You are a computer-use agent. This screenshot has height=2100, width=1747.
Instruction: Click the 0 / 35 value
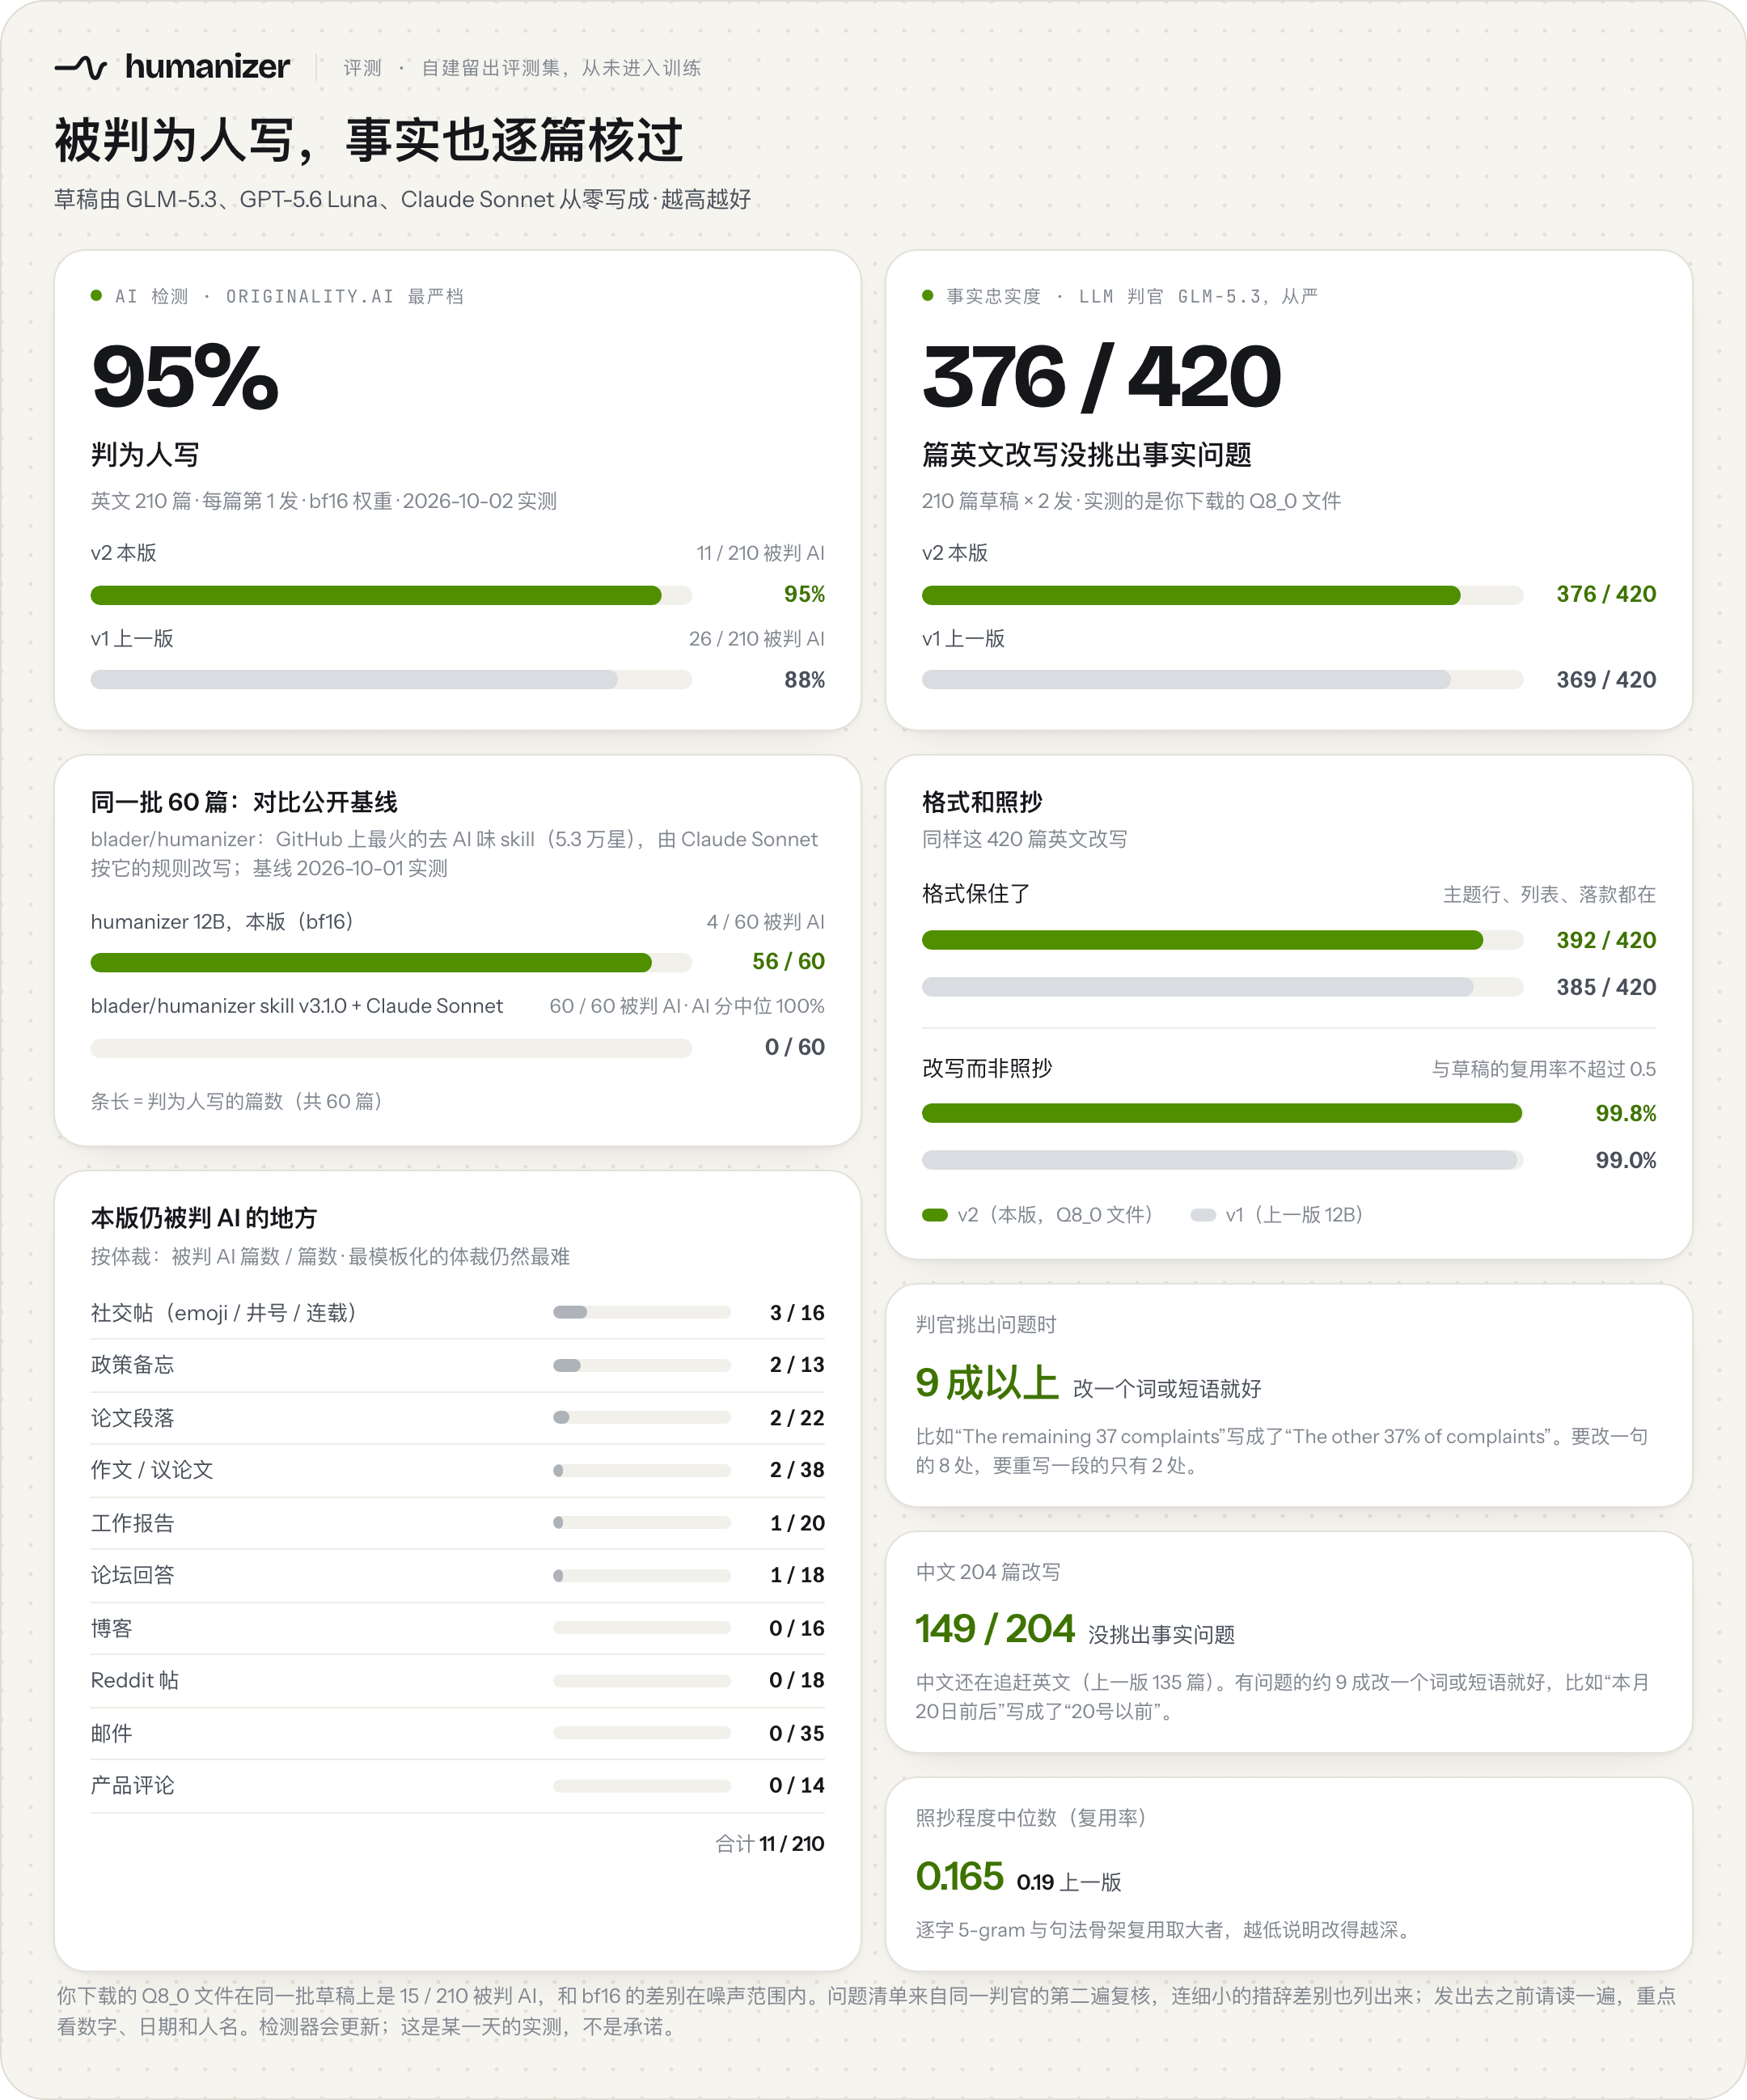coord(797,1733)
